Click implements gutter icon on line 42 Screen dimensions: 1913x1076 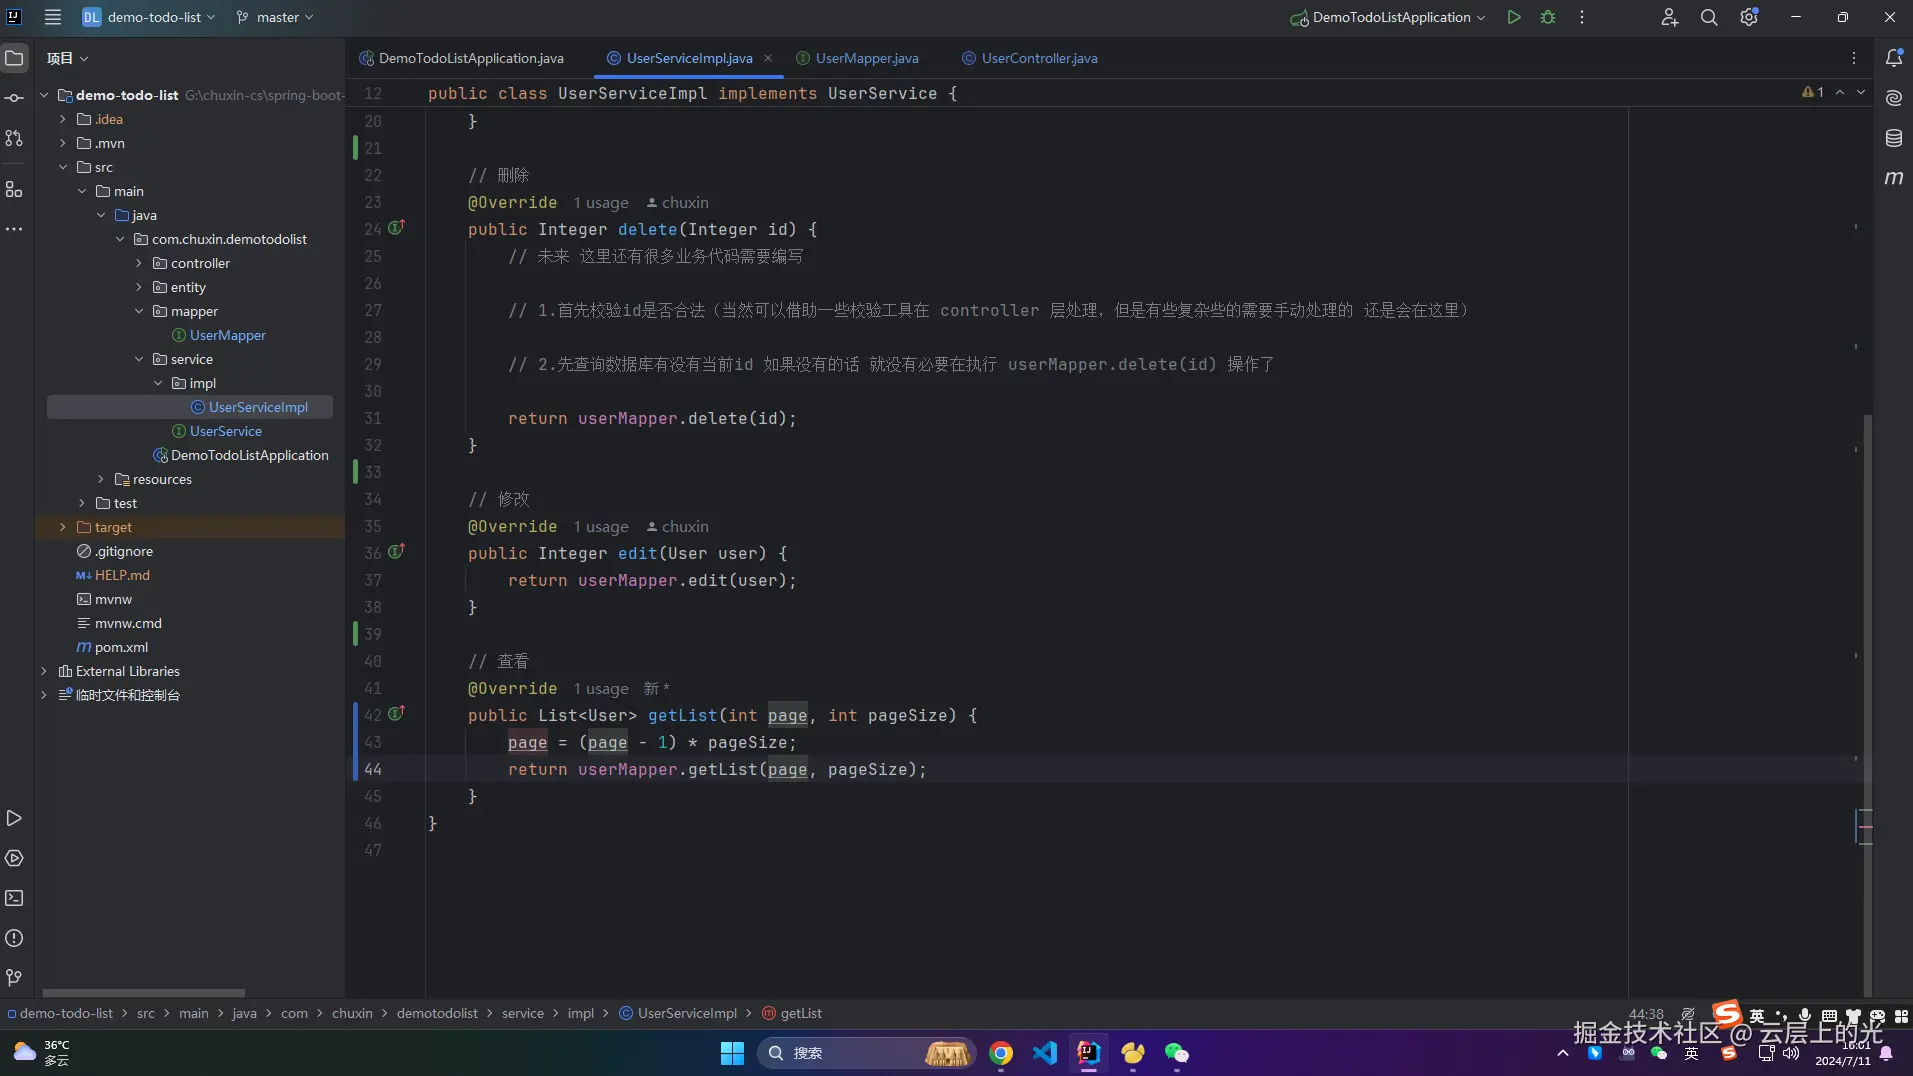(396, 713)
